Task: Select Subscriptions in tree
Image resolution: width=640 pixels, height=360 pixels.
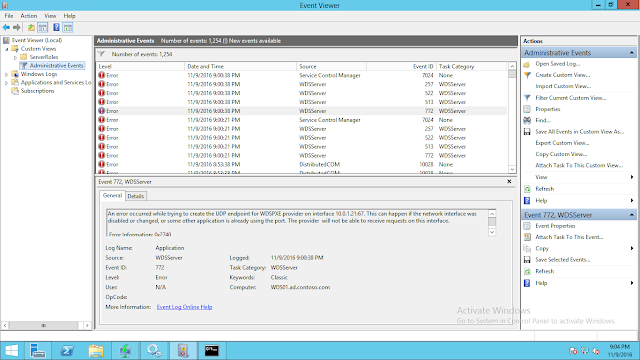Action: tap(37, 91)
